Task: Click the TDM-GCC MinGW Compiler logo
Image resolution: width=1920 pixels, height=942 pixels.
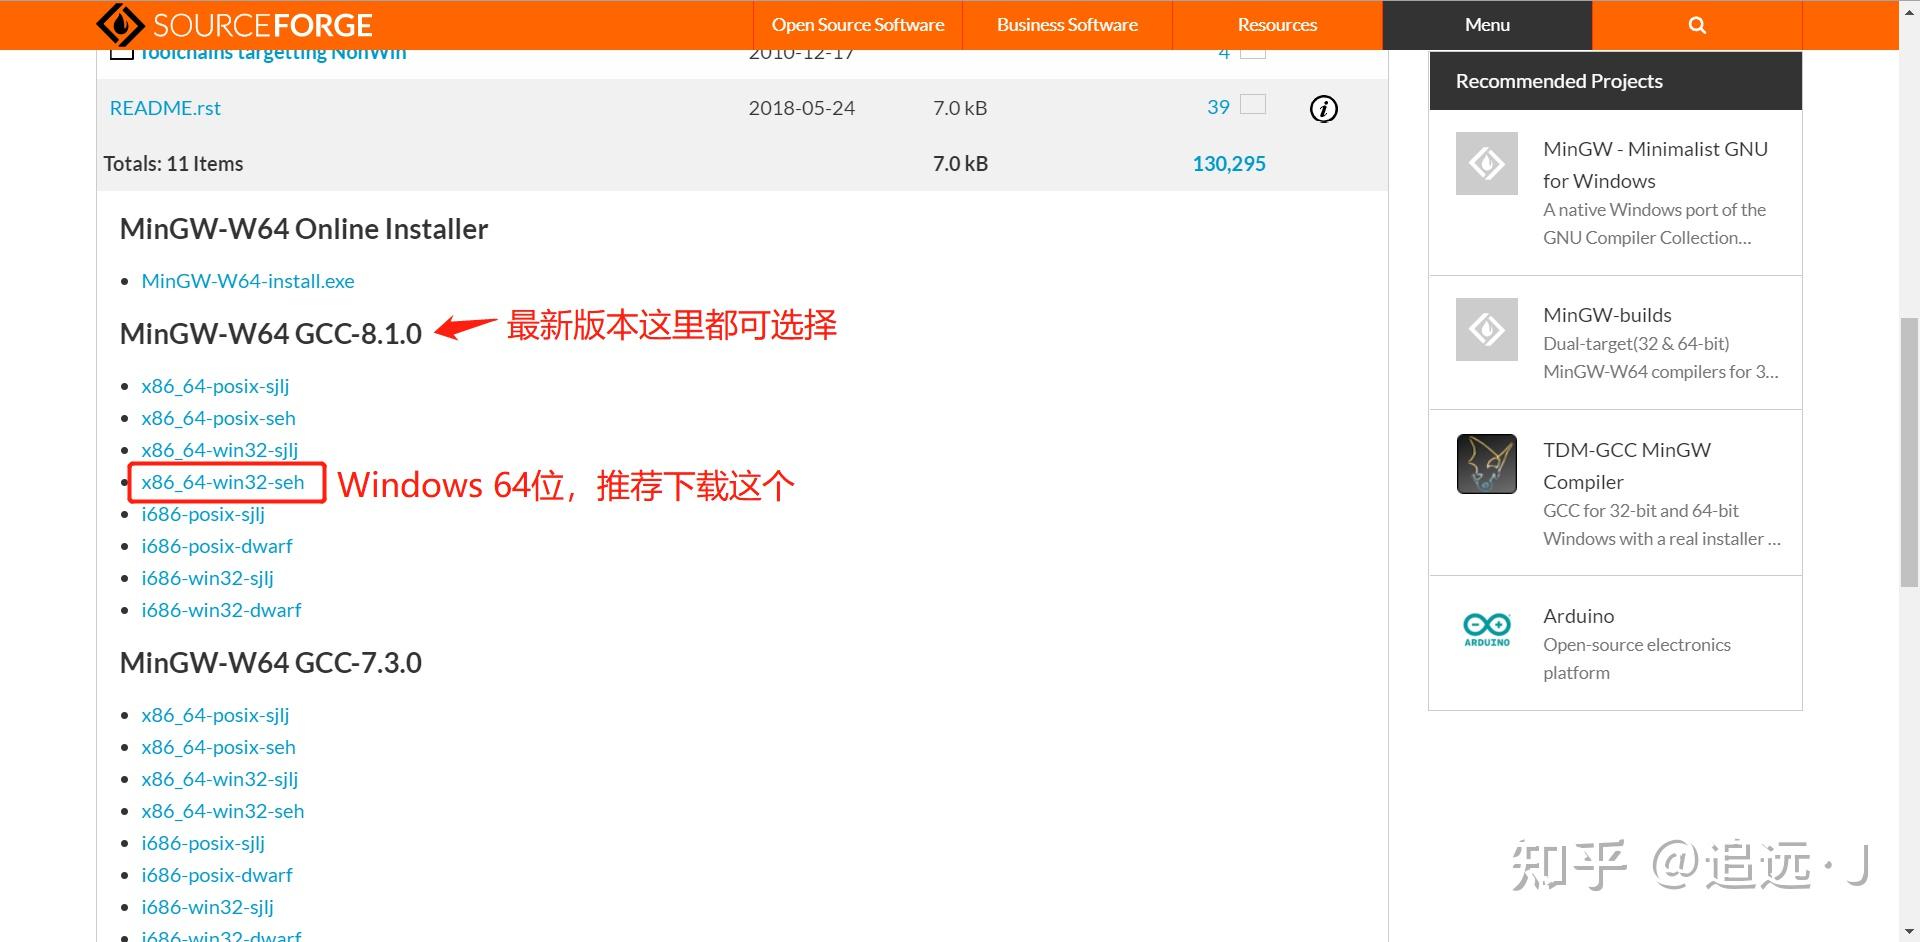Action: click(1486, 464)
